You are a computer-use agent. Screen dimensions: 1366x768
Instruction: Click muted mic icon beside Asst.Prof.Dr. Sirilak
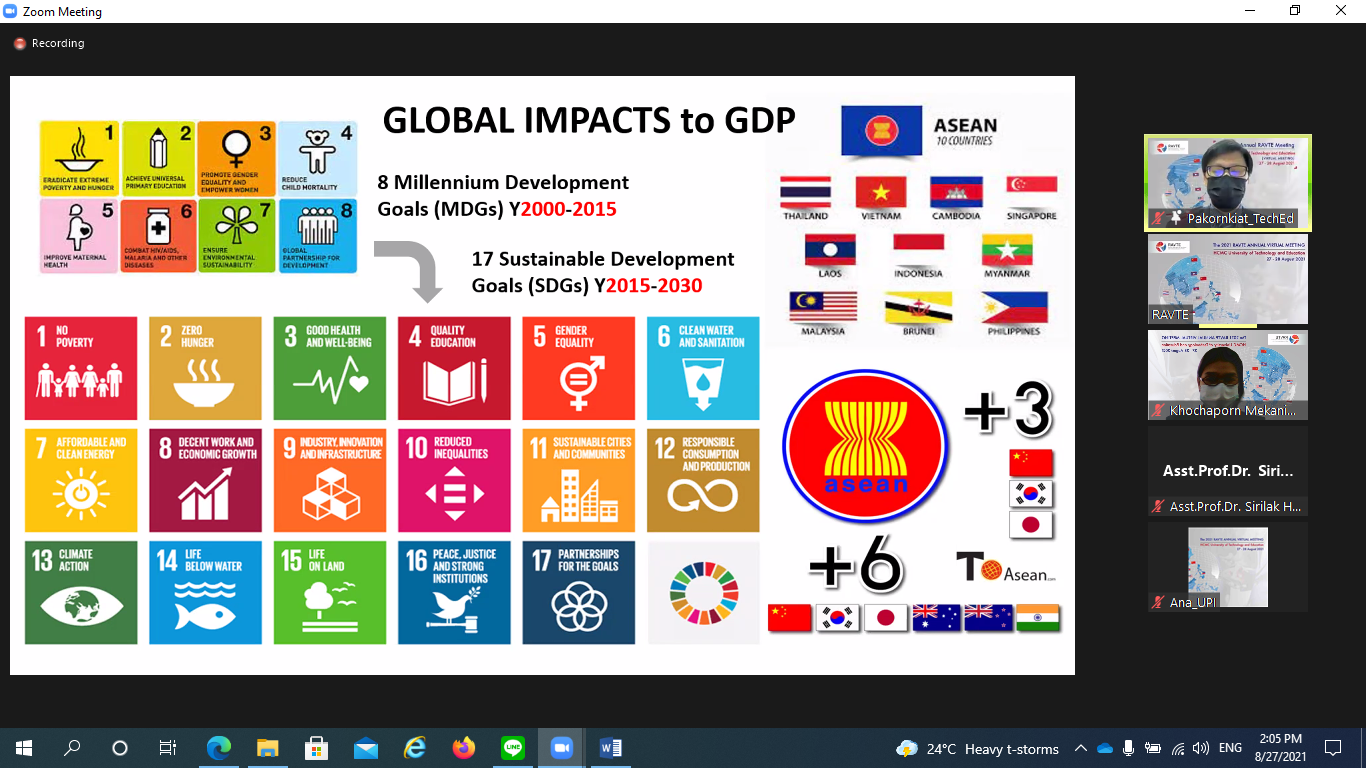[x=1158, y=507]
